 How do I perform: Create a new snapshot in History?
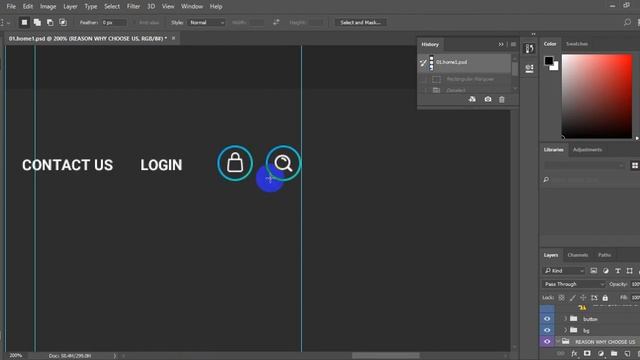pyautogui.click(x=488, y=99)
